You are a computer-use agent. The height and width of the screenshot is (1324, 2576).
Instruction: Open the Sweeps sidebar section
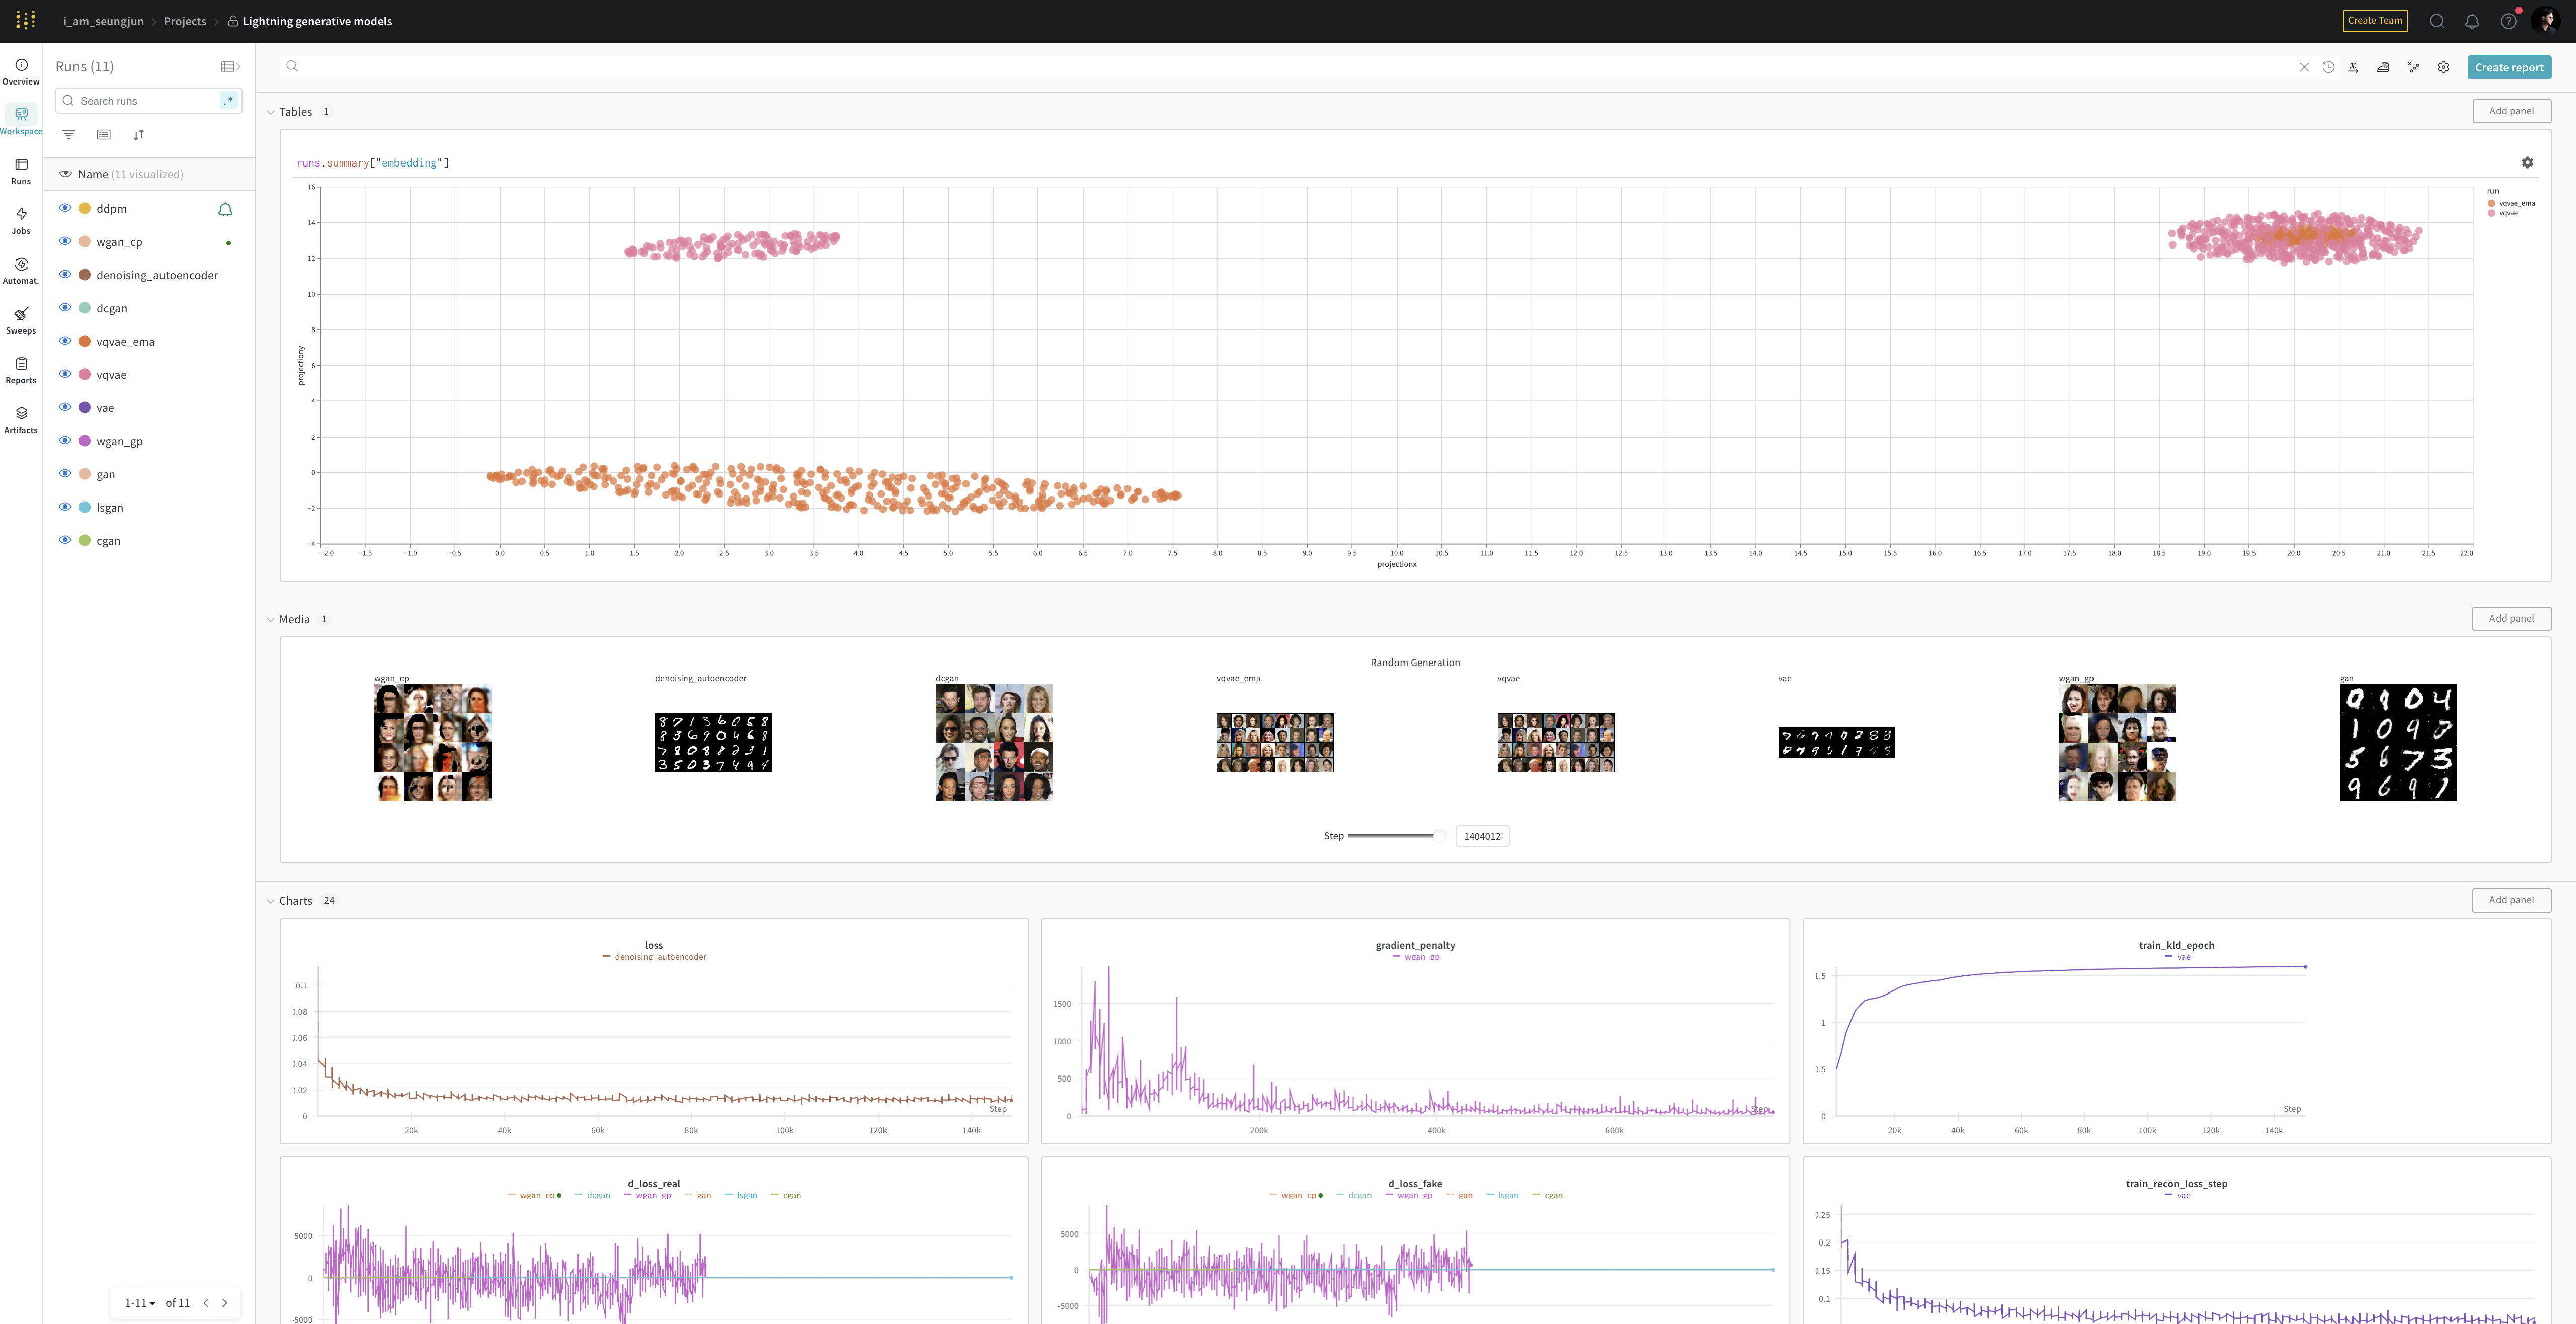tap(21, 320)
